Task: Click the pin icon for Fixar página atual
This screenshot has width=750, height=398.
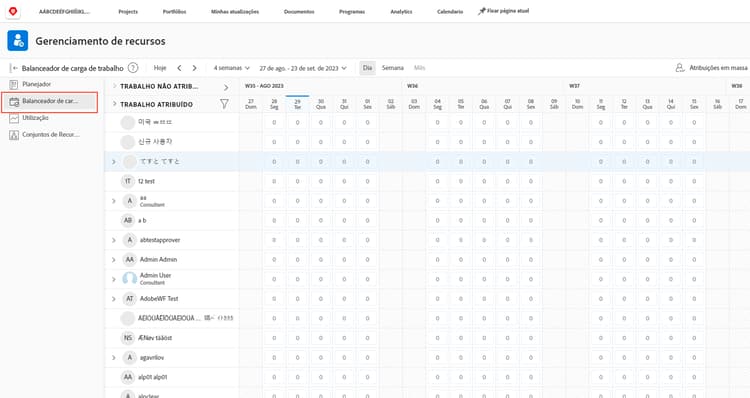Action: 481,11
